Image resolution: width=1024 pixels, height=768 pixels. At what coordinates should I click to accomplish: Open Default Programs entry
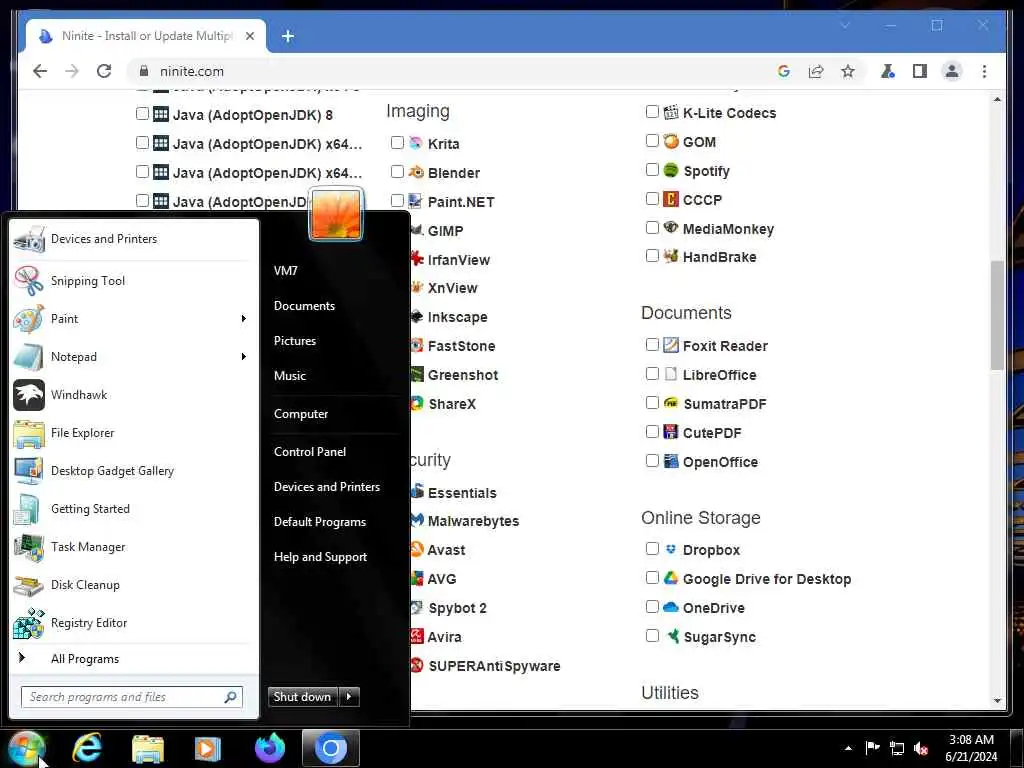tap(320, 522)
